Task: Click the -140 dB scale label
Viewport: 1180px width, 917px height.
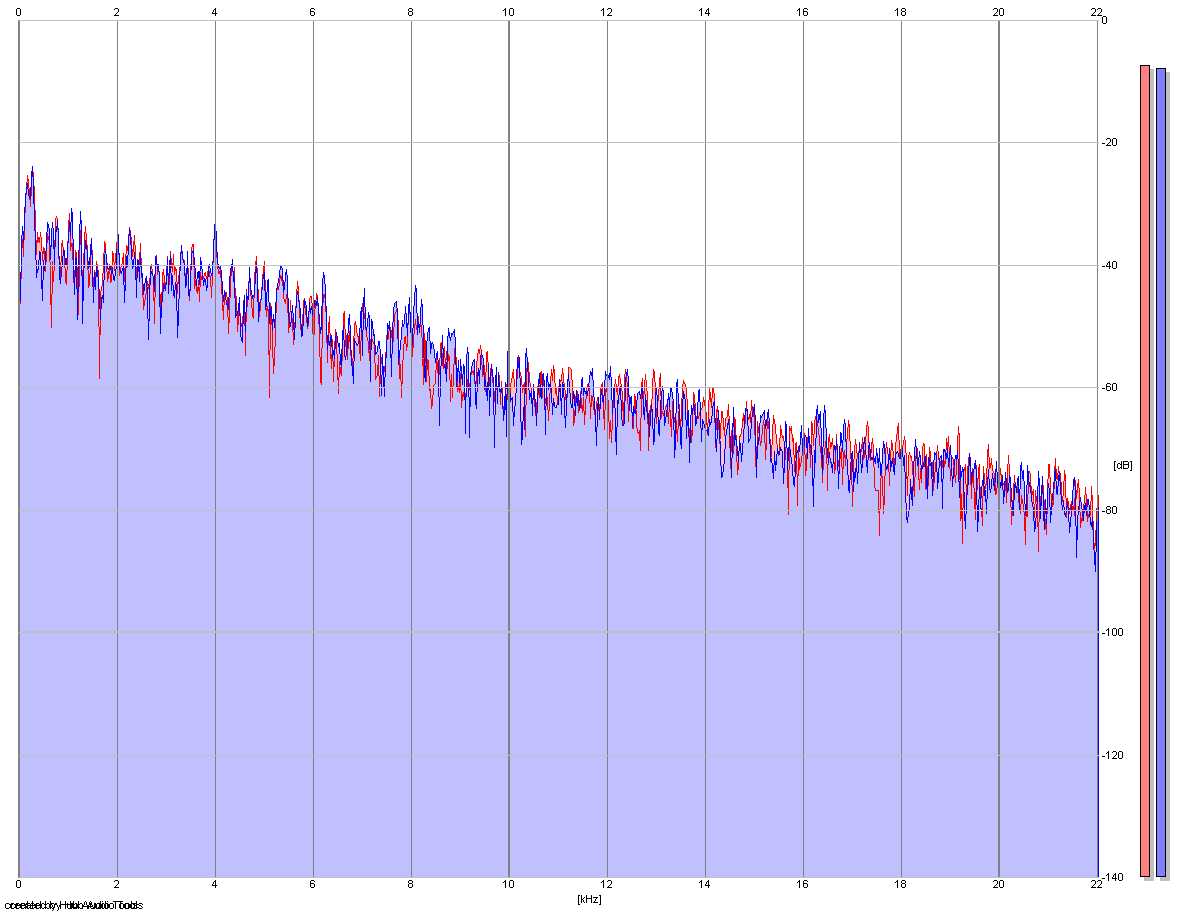Action: tap(1112, 877)
